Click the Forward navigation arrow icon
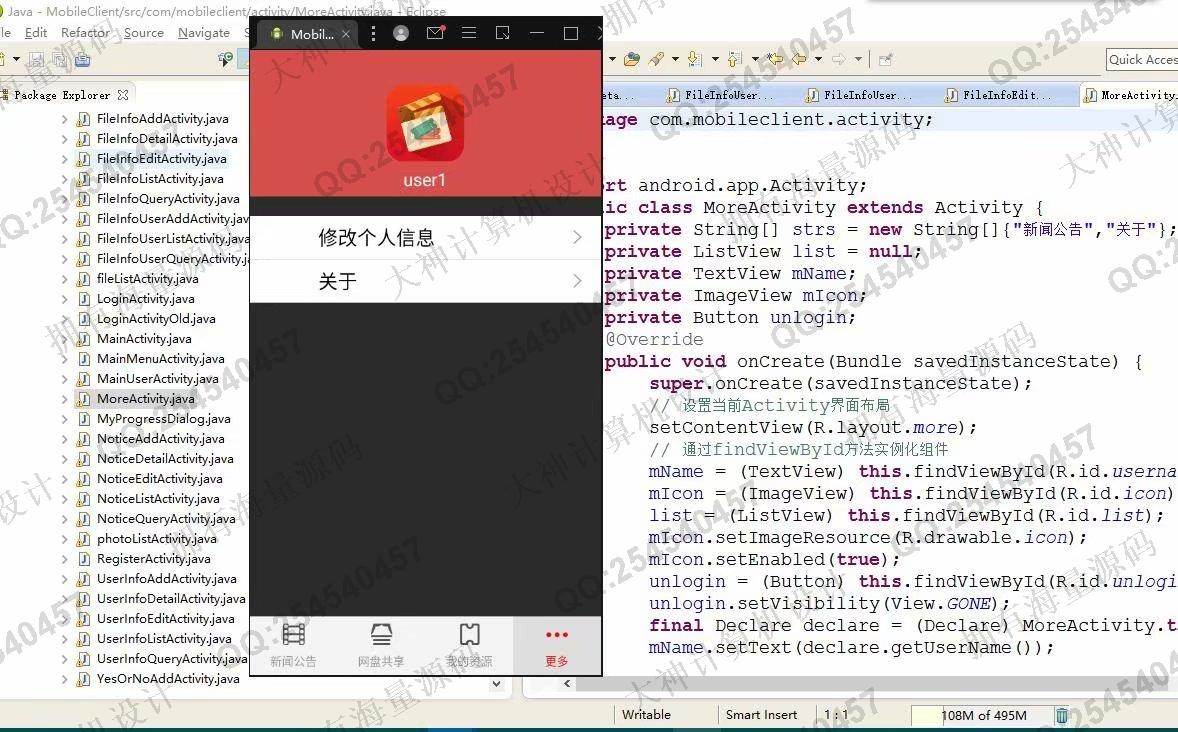The width and height of the screenshot is (1178, 732). (838, 59)
